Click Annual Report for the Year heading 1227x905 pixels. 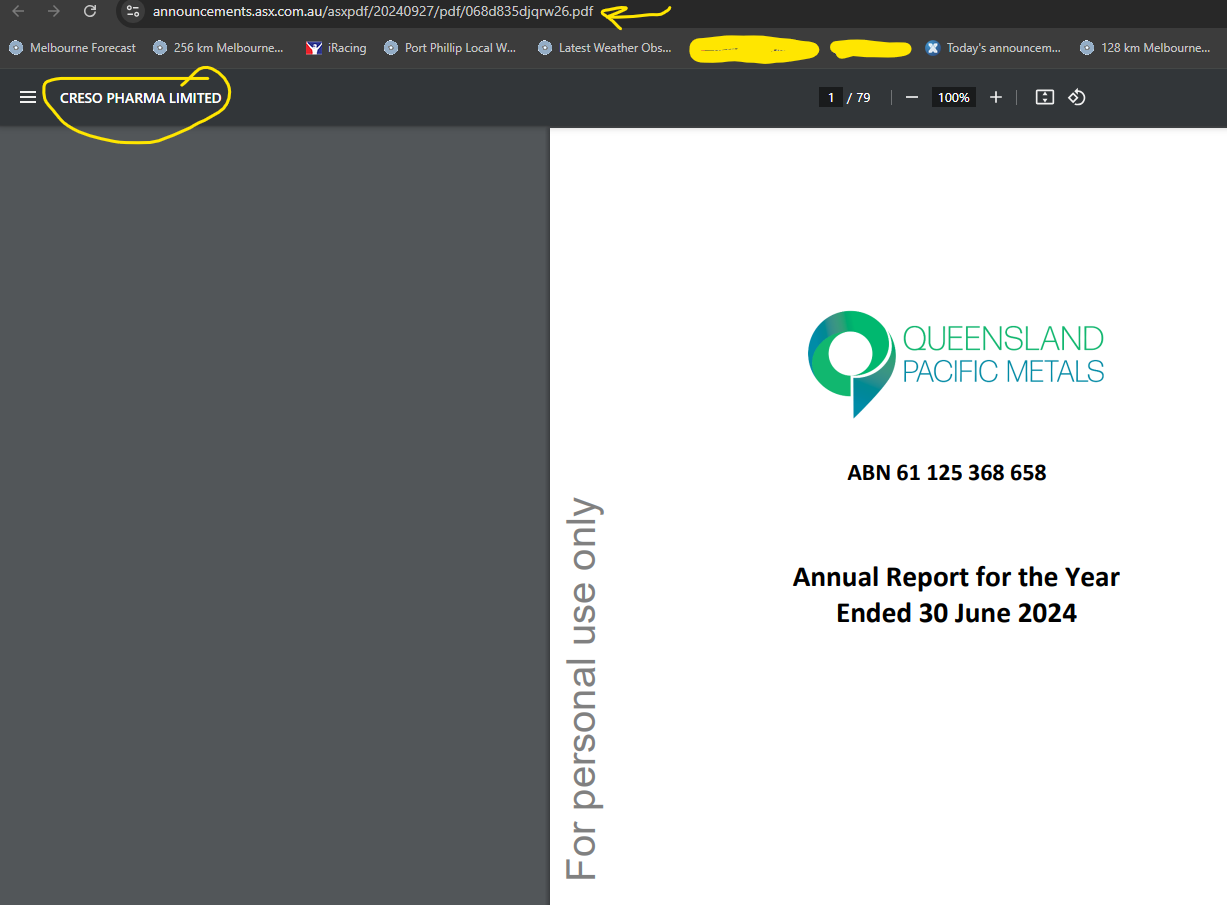pos(956,577)
